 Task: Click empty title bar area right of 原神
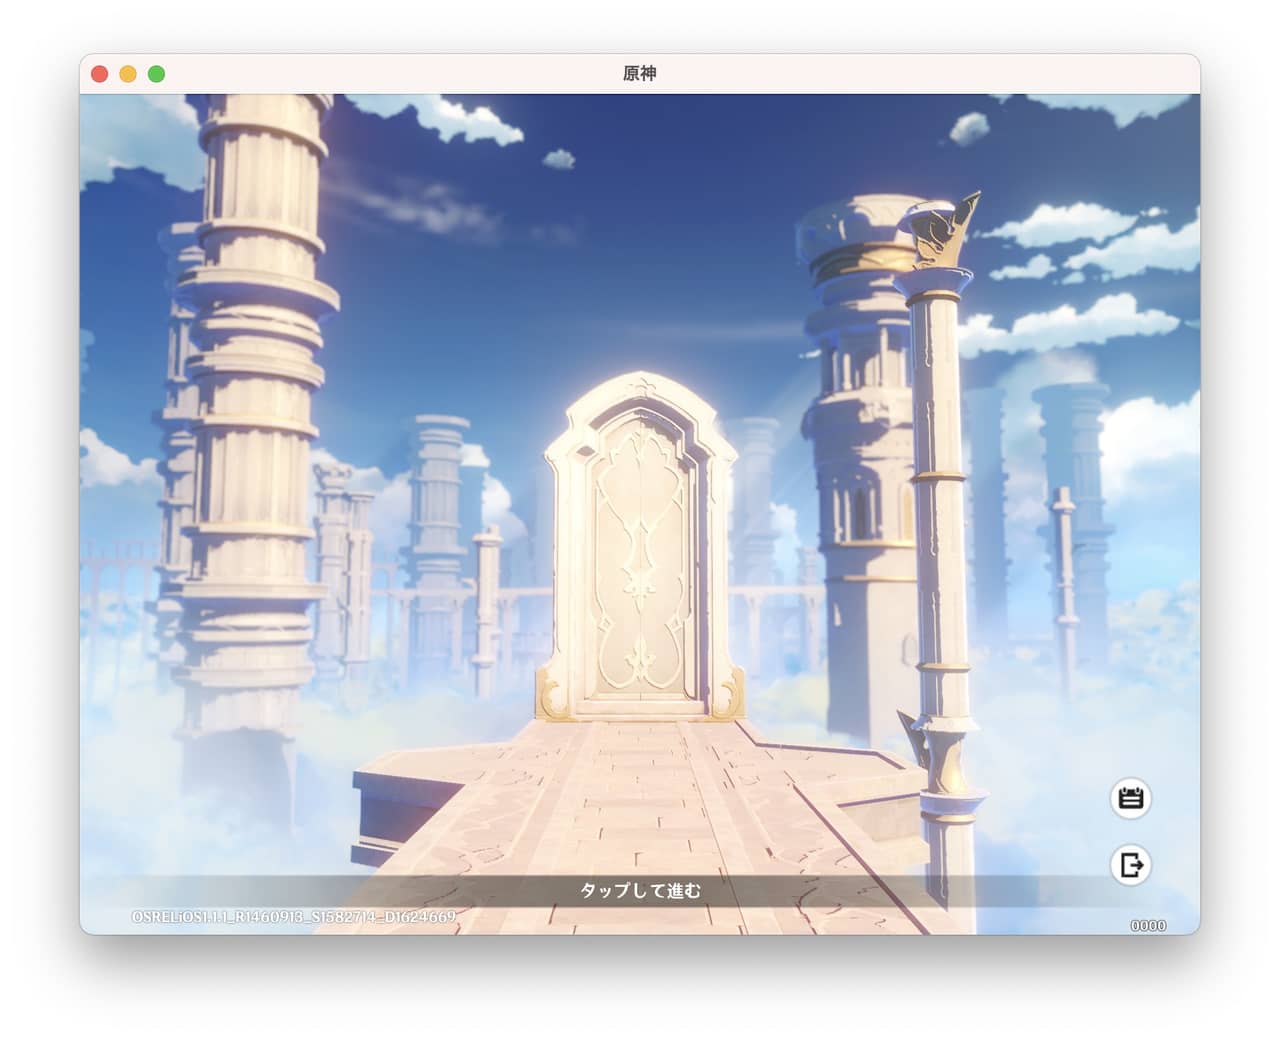click(900, 74)
